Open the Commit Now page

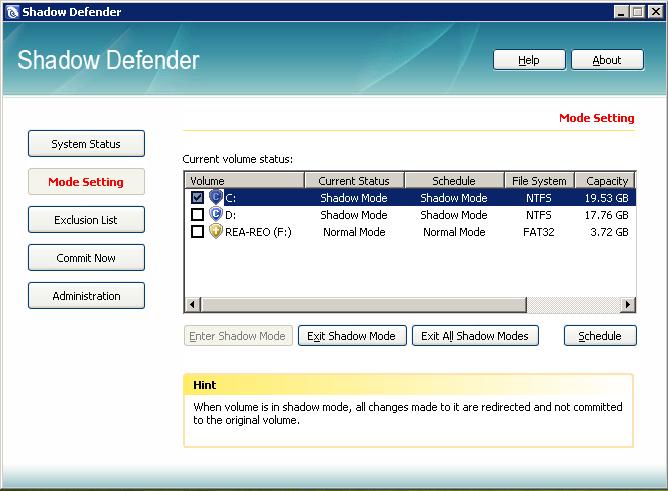pos(86,258)
